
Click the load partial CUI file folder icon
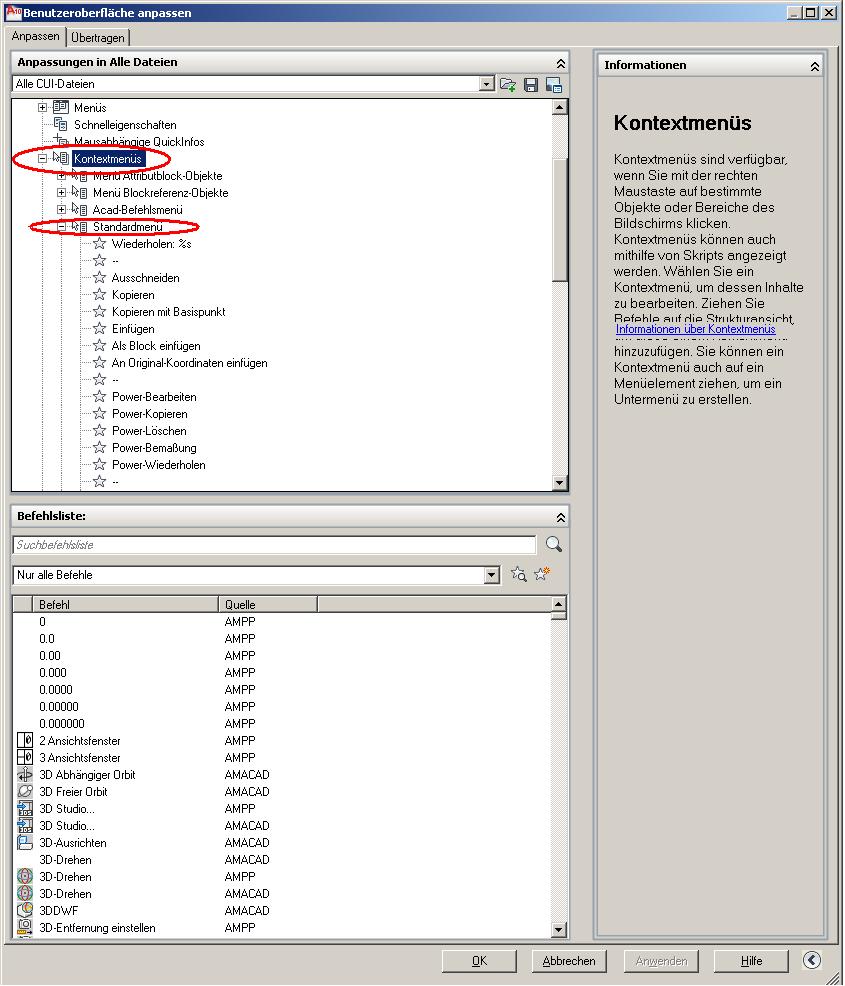(x=507, y=84)
